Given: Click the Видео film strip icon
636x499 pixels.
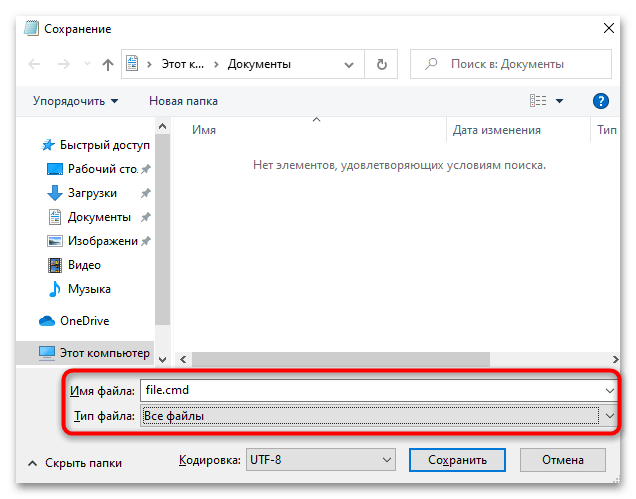Looking at the screenshot, I should tap(55, 265).
